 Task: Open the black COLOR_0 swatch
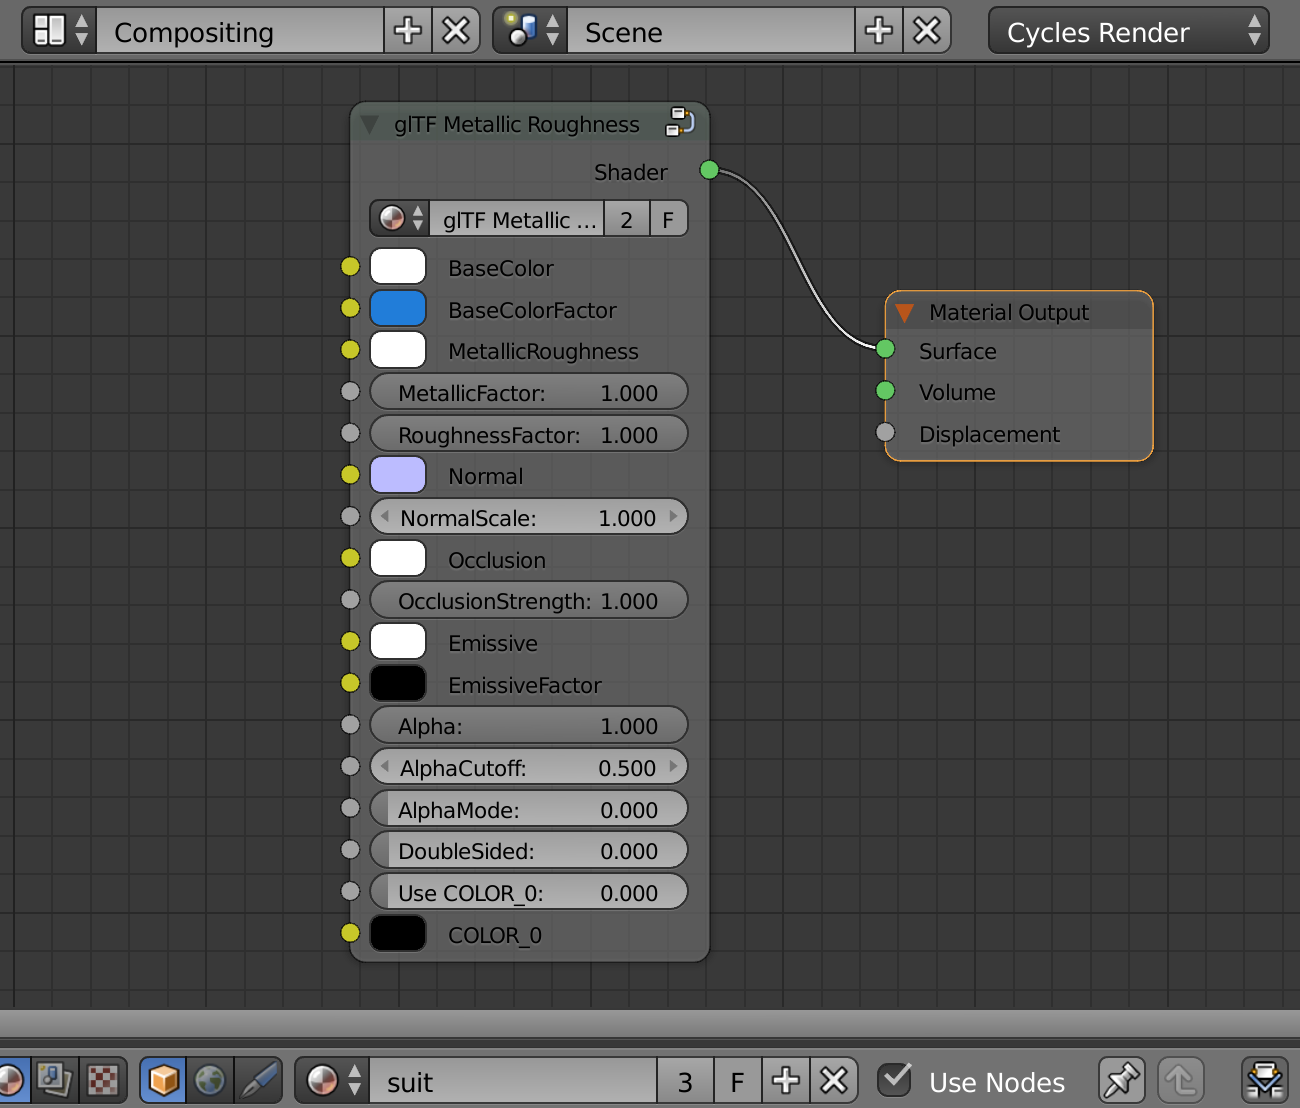[x=398, y=933]
